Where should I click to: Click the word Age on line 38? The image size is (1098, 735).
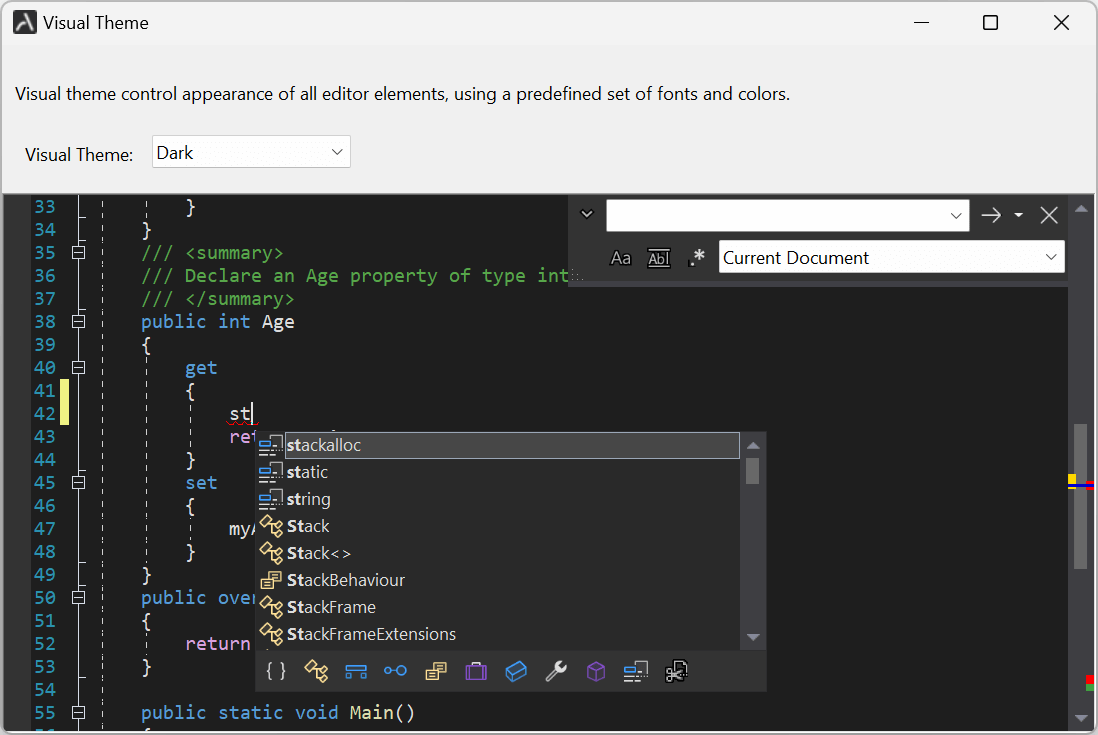[278, 322]
